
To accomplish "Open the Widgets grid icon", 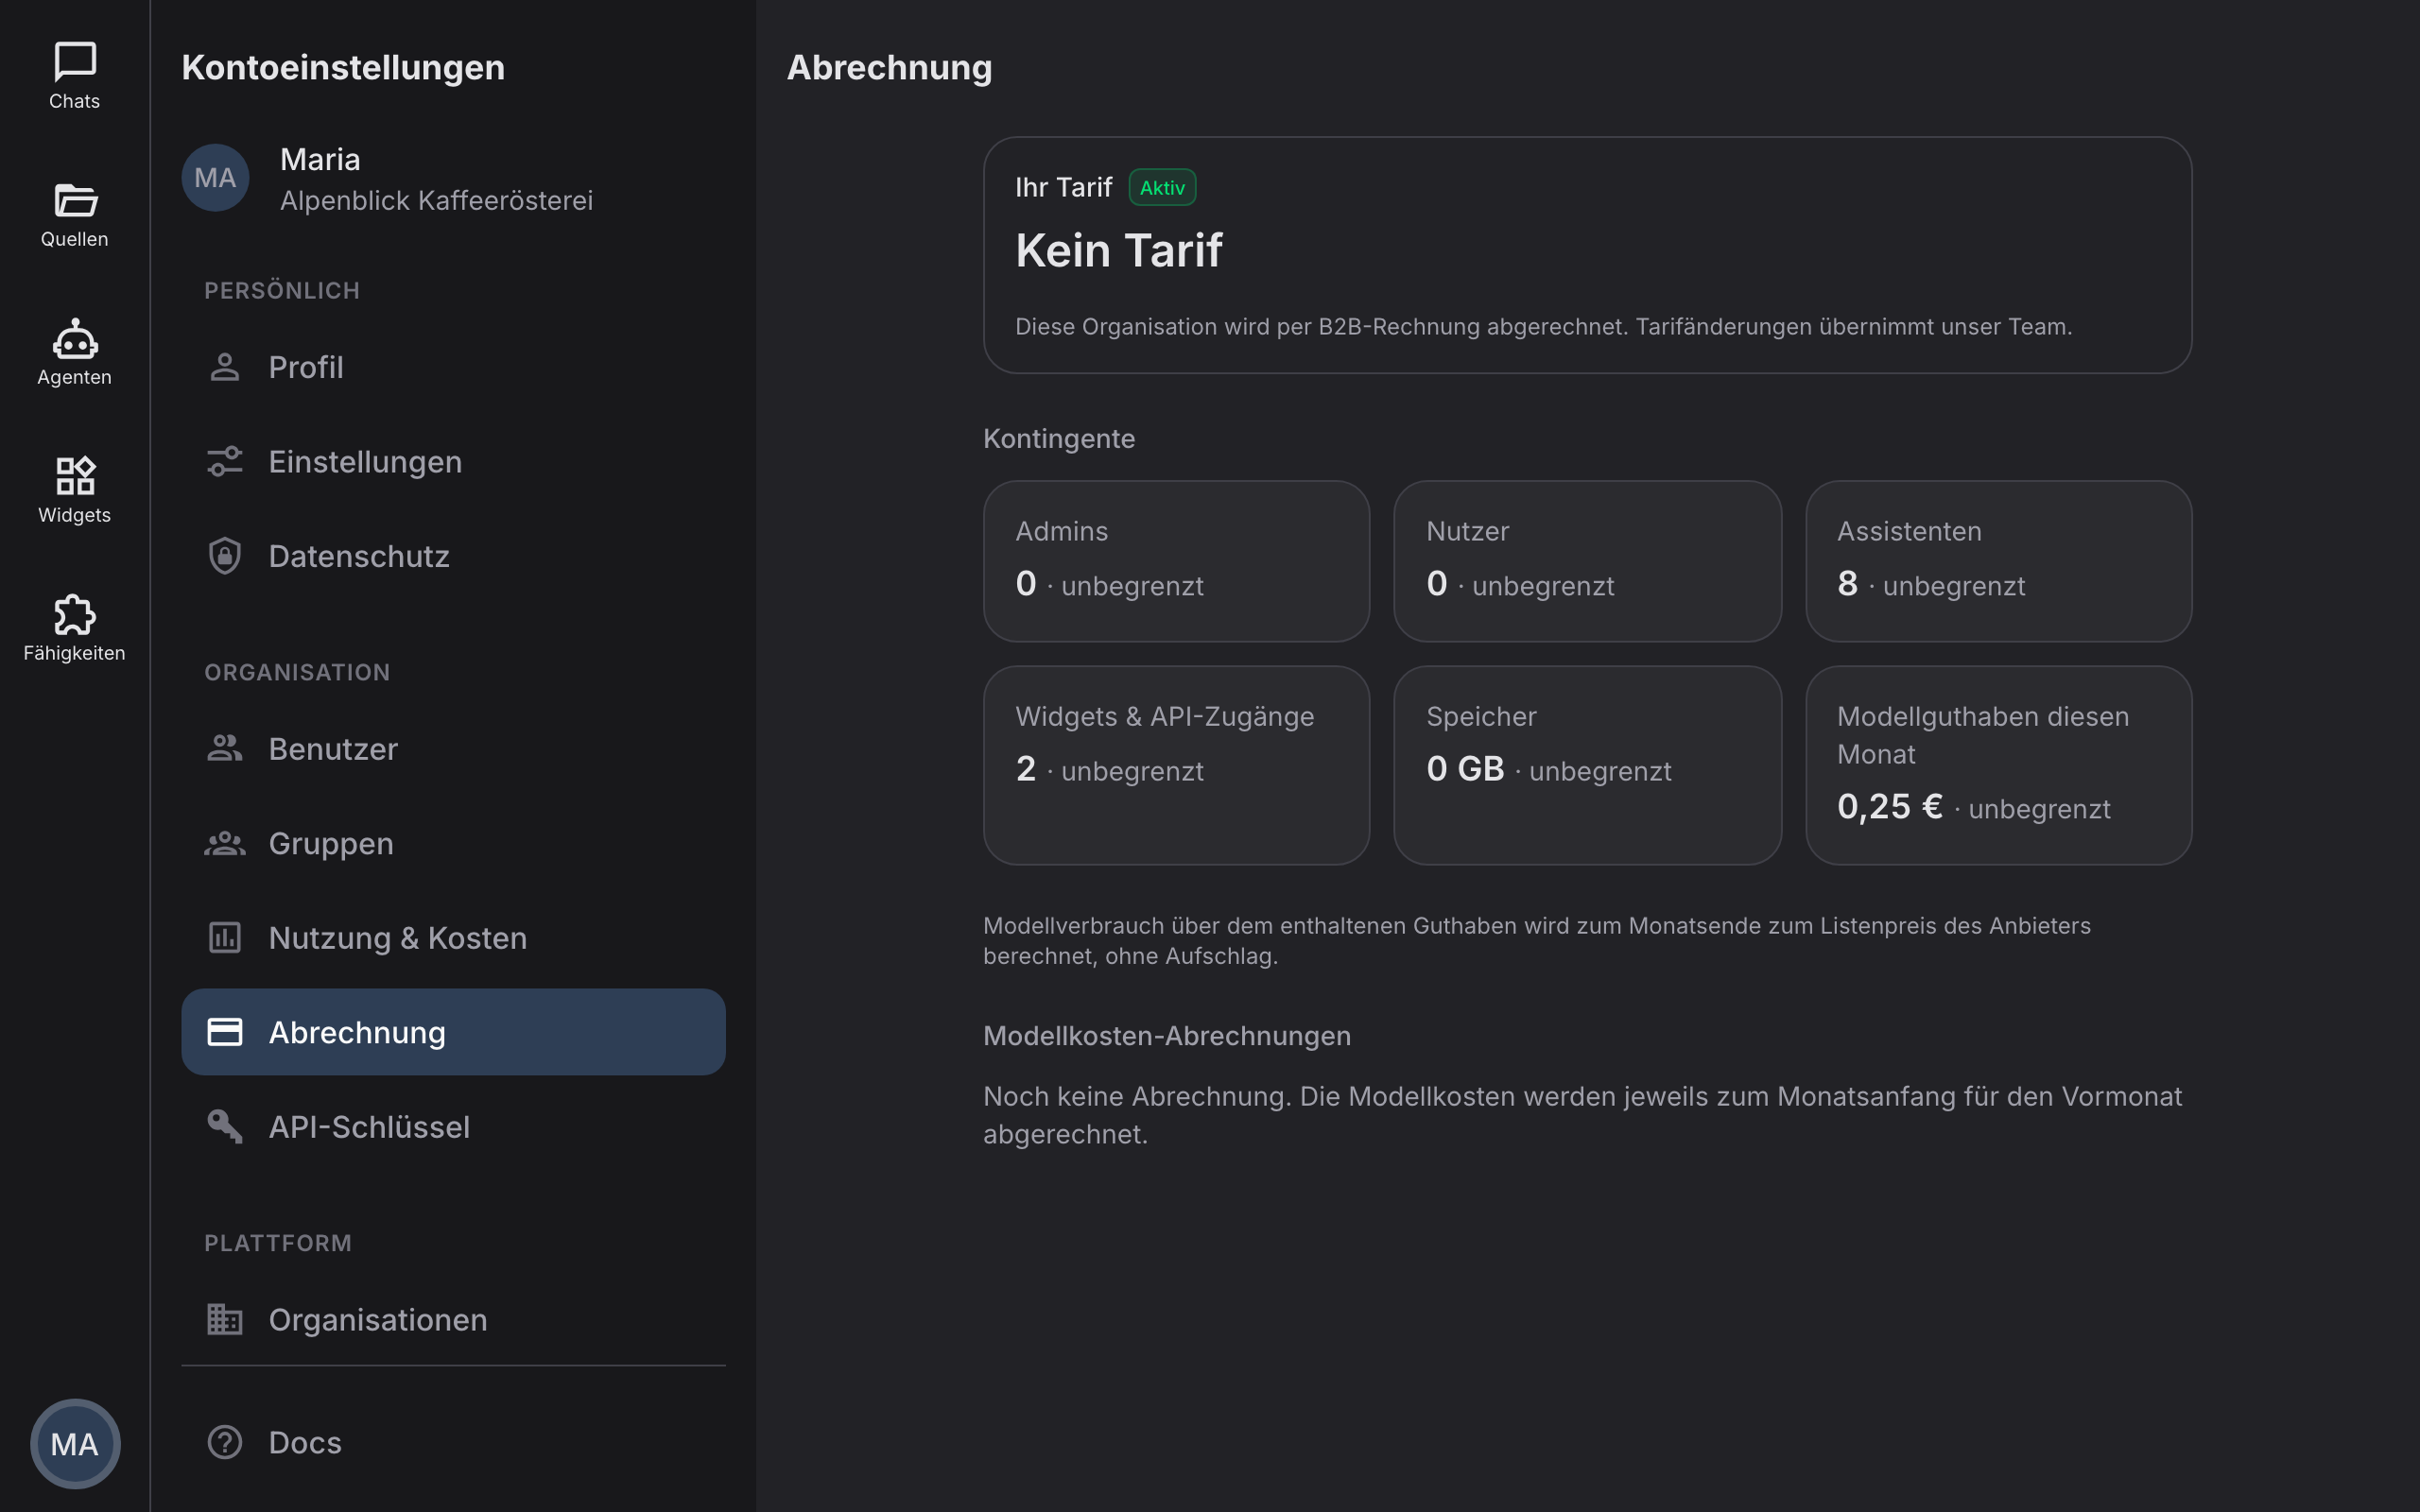I will click(75, 476).
